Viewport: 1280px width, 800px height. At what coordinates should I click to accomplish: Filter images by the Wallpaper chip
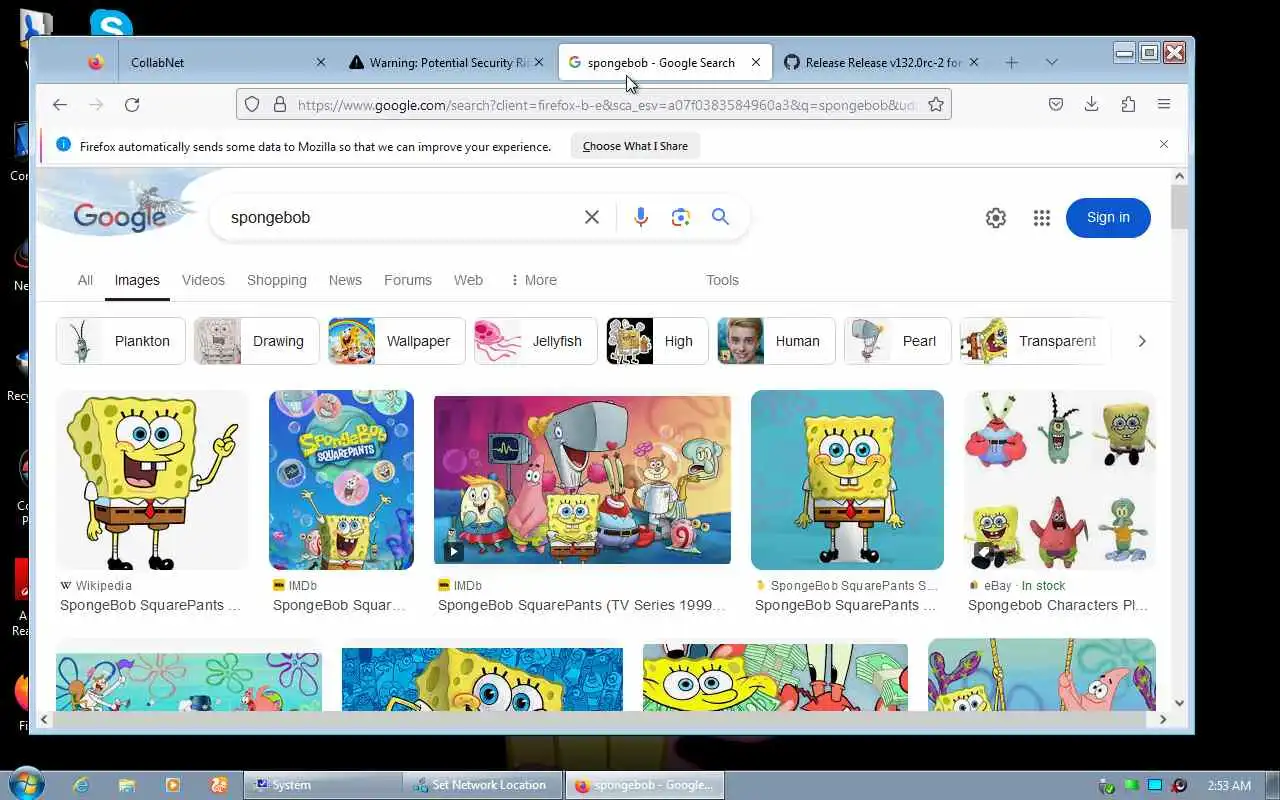coord(397,341)
